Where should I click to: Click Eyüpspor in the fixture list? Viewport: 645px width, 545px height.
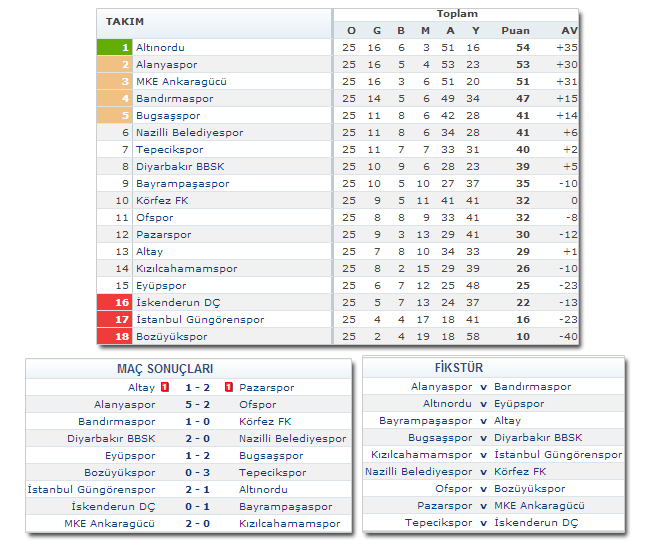point(518,403)
